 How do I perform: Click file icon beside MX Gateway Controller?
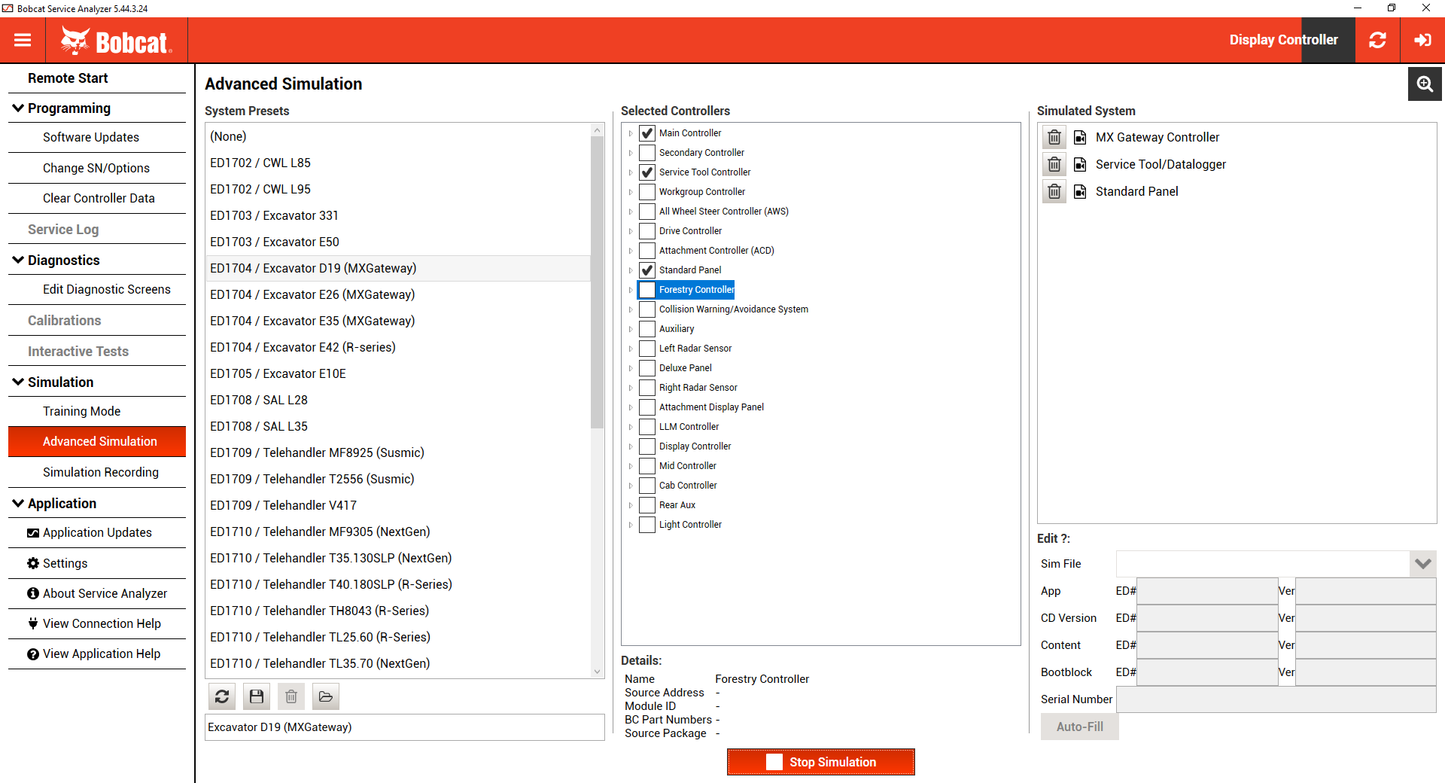click(x=1080, y=137)
